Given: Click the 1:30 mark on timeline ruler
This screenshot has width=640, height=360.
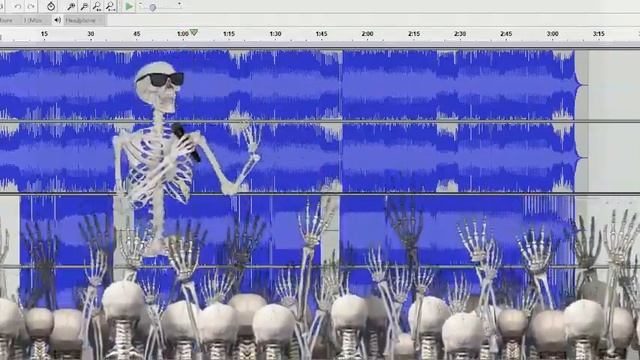Looking at the screenshot, I should (x=276, y=34).
